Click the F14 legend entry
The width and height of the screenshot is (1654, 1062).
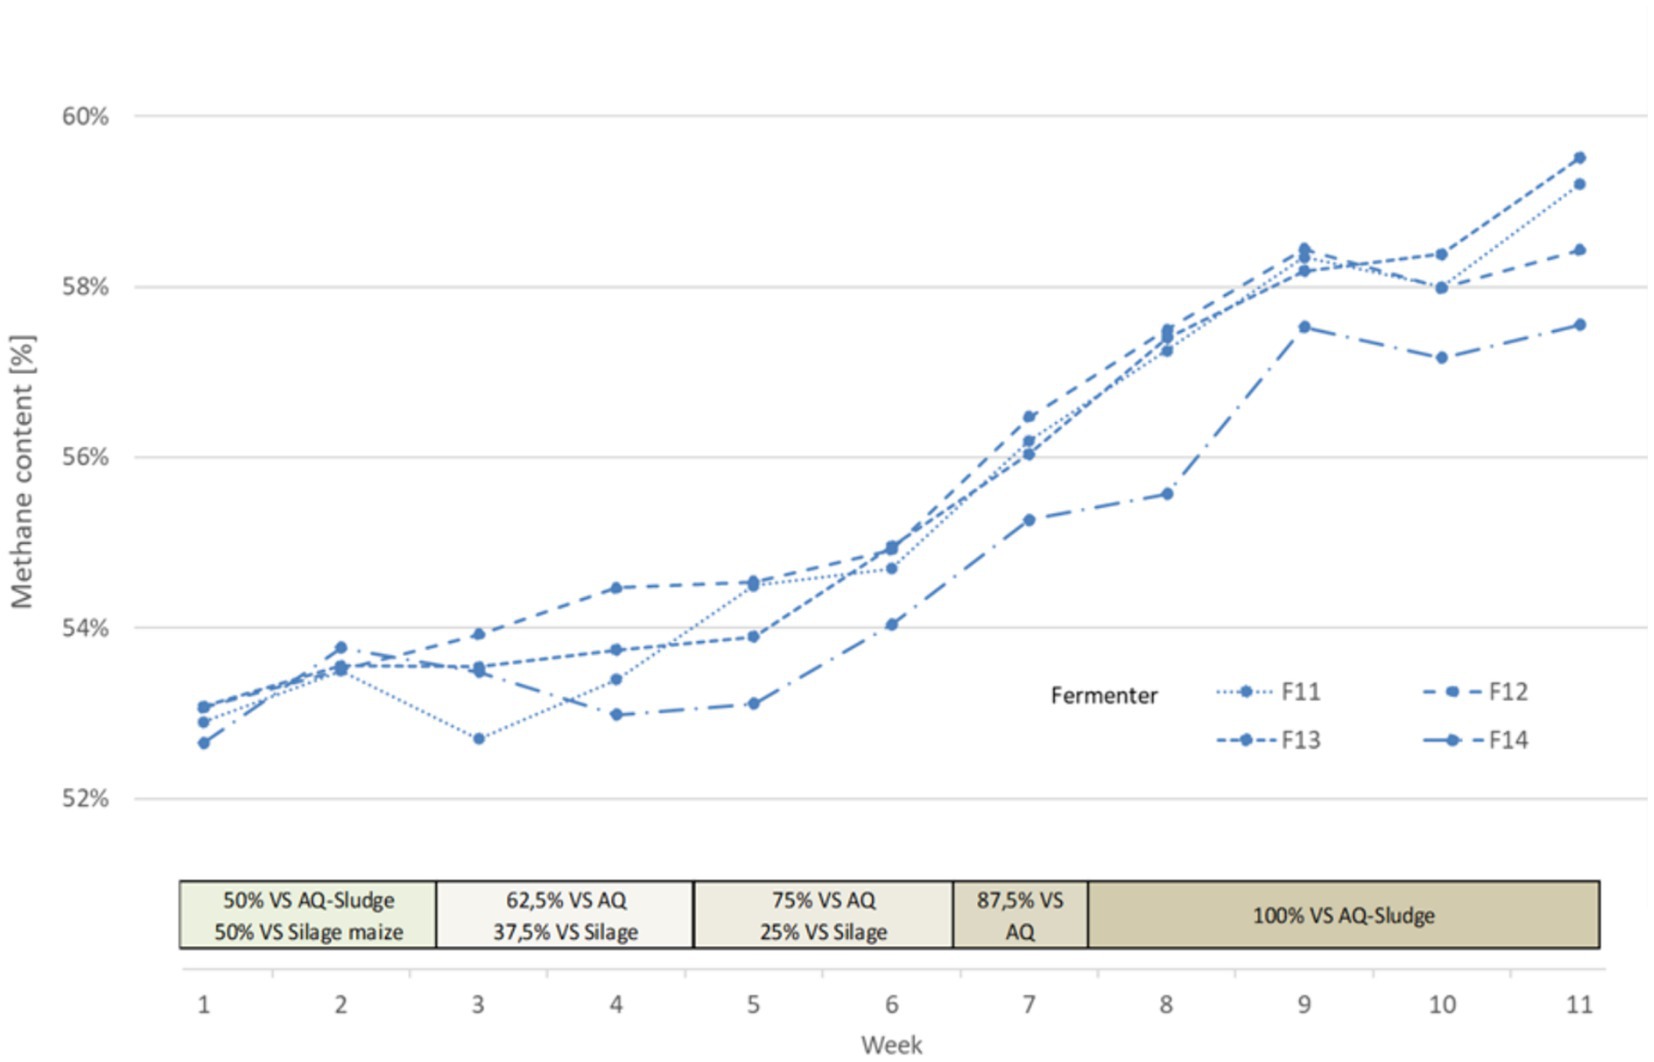click(1474, 740)
